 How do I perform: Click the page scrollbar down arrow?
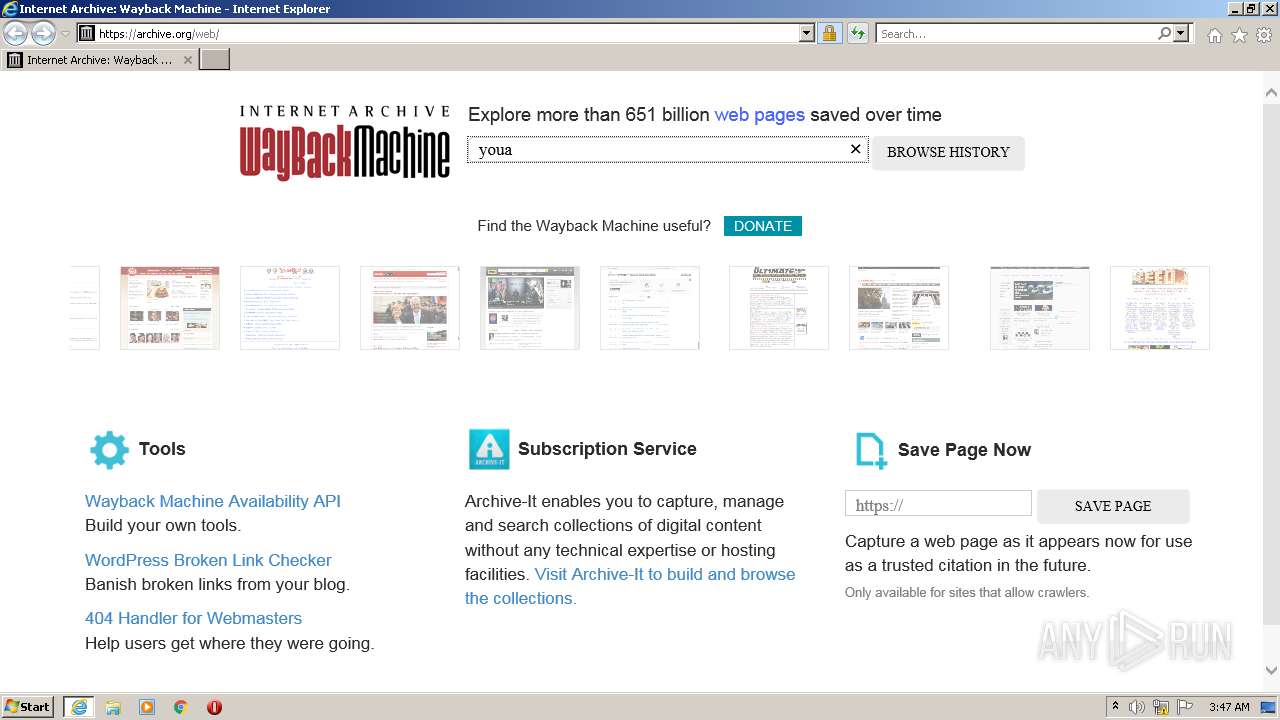click(x=1271, y=671)
